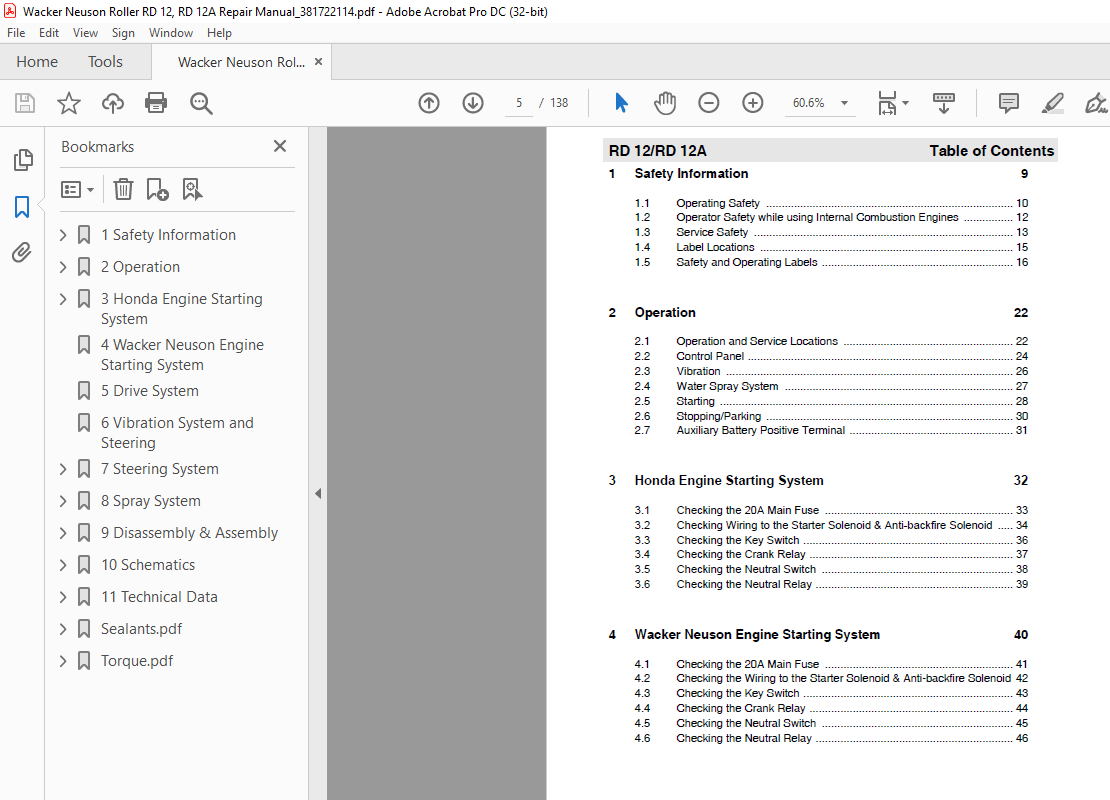
Task: Open the Window menu
Action: [171, 33]
